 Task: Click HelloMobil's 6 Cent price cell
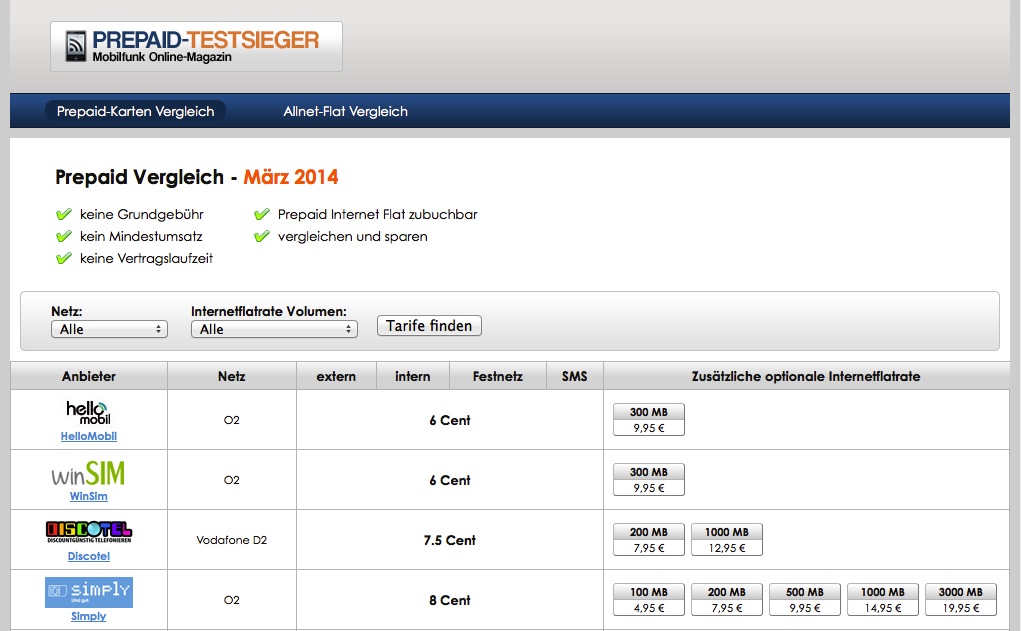(x=450, y=420)
